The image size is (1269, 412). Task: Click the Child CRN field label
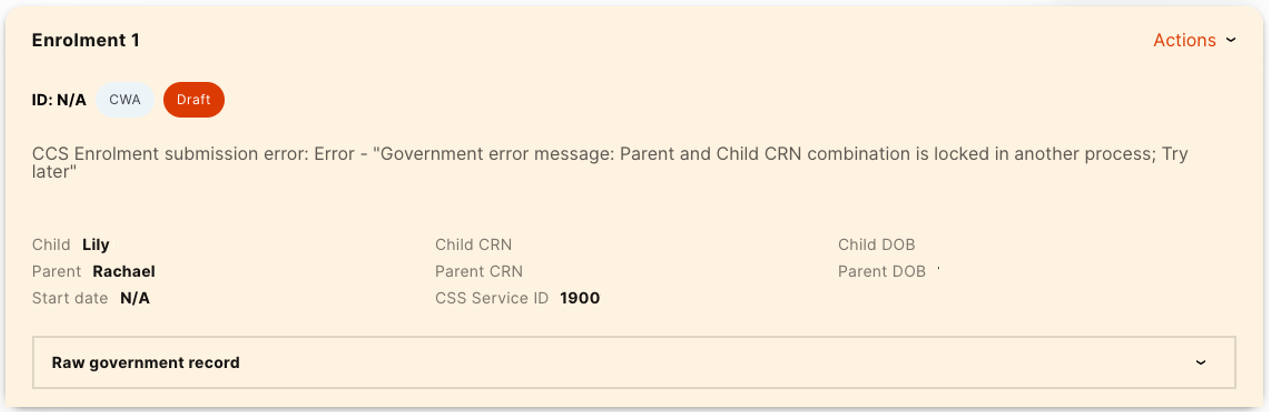click(x=474, y=245)
